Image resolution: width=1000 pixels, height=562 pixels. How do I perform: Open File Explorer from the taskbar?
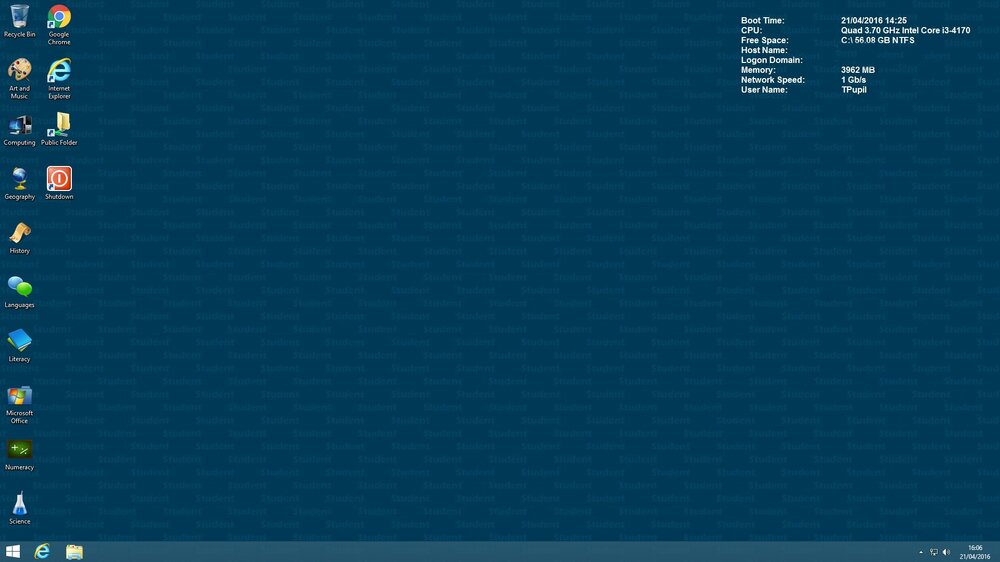pyautogui.click(x=74, y=551)
